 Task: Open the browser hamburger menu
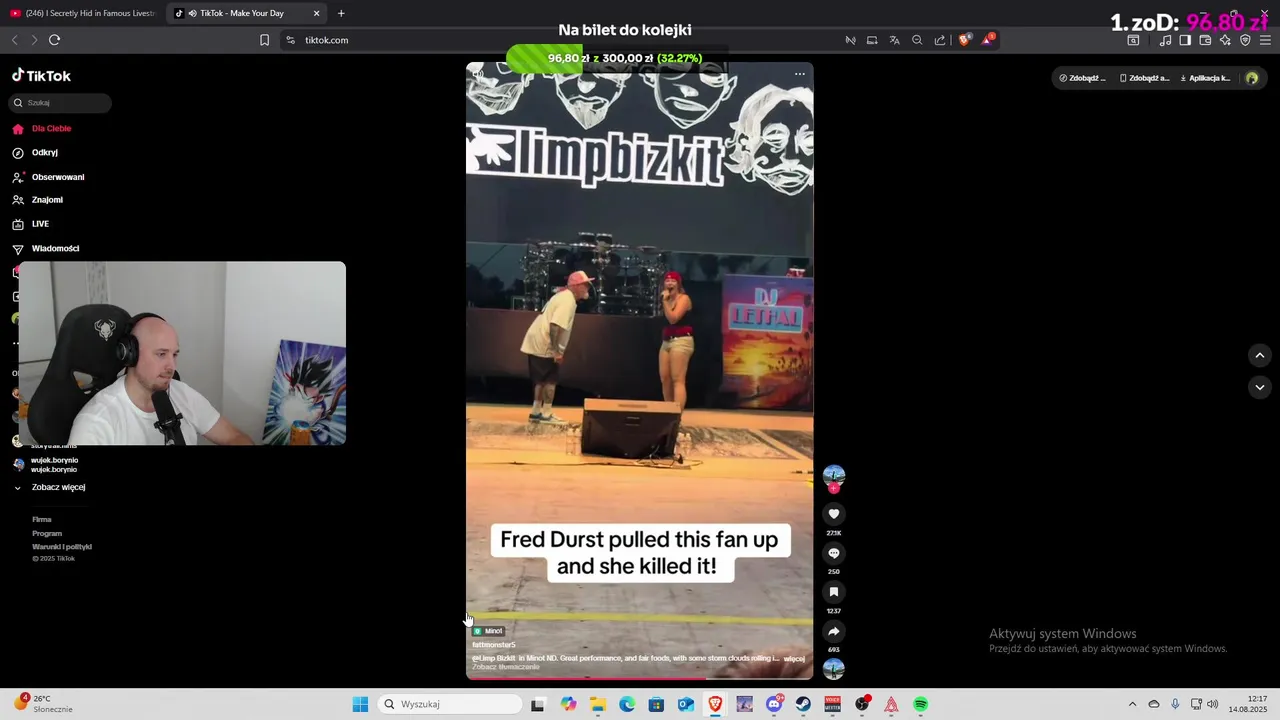point(1266,40)
